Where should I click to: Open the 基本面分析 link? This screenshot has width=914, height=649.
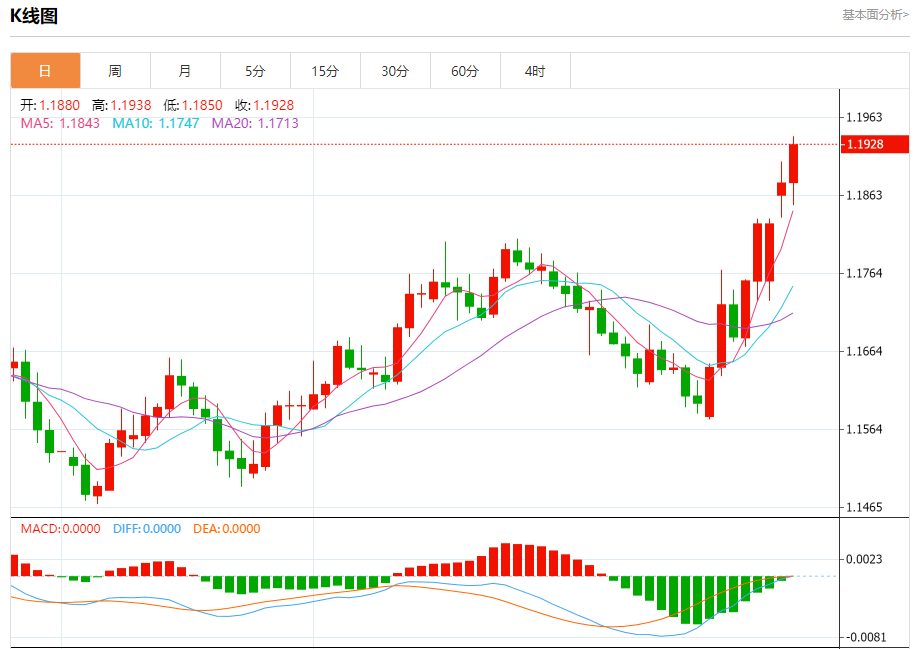875,15
